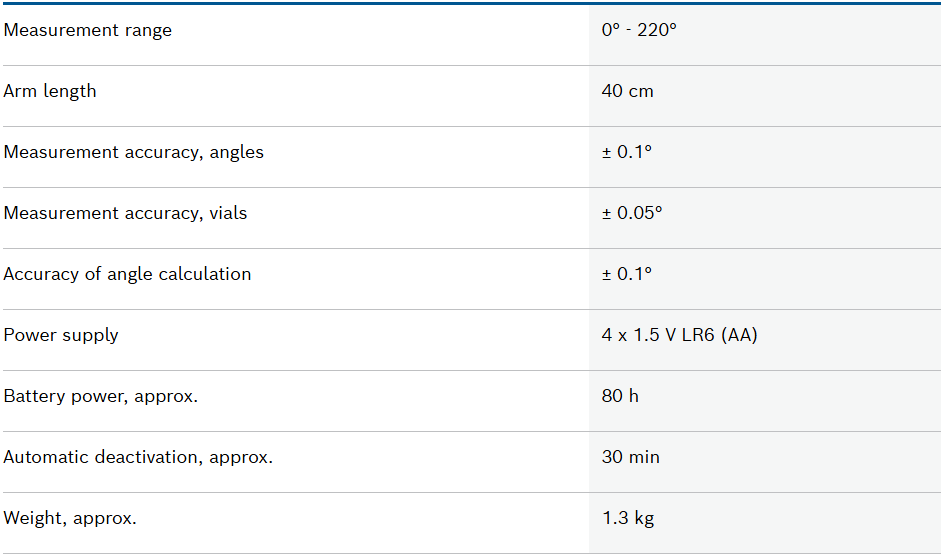Click the "4 x 1.5 V" power supply text

tap(641, 335)
